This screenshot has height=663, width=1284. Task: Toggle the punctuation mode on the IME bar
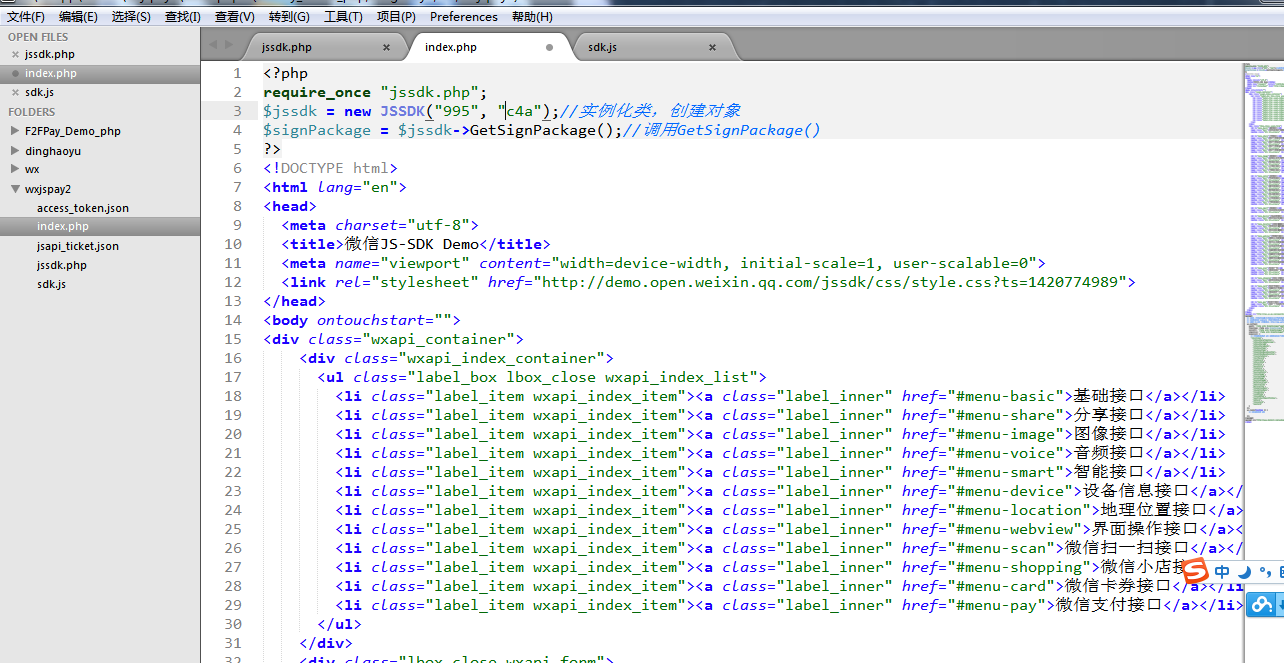(x=1264, y=572)
